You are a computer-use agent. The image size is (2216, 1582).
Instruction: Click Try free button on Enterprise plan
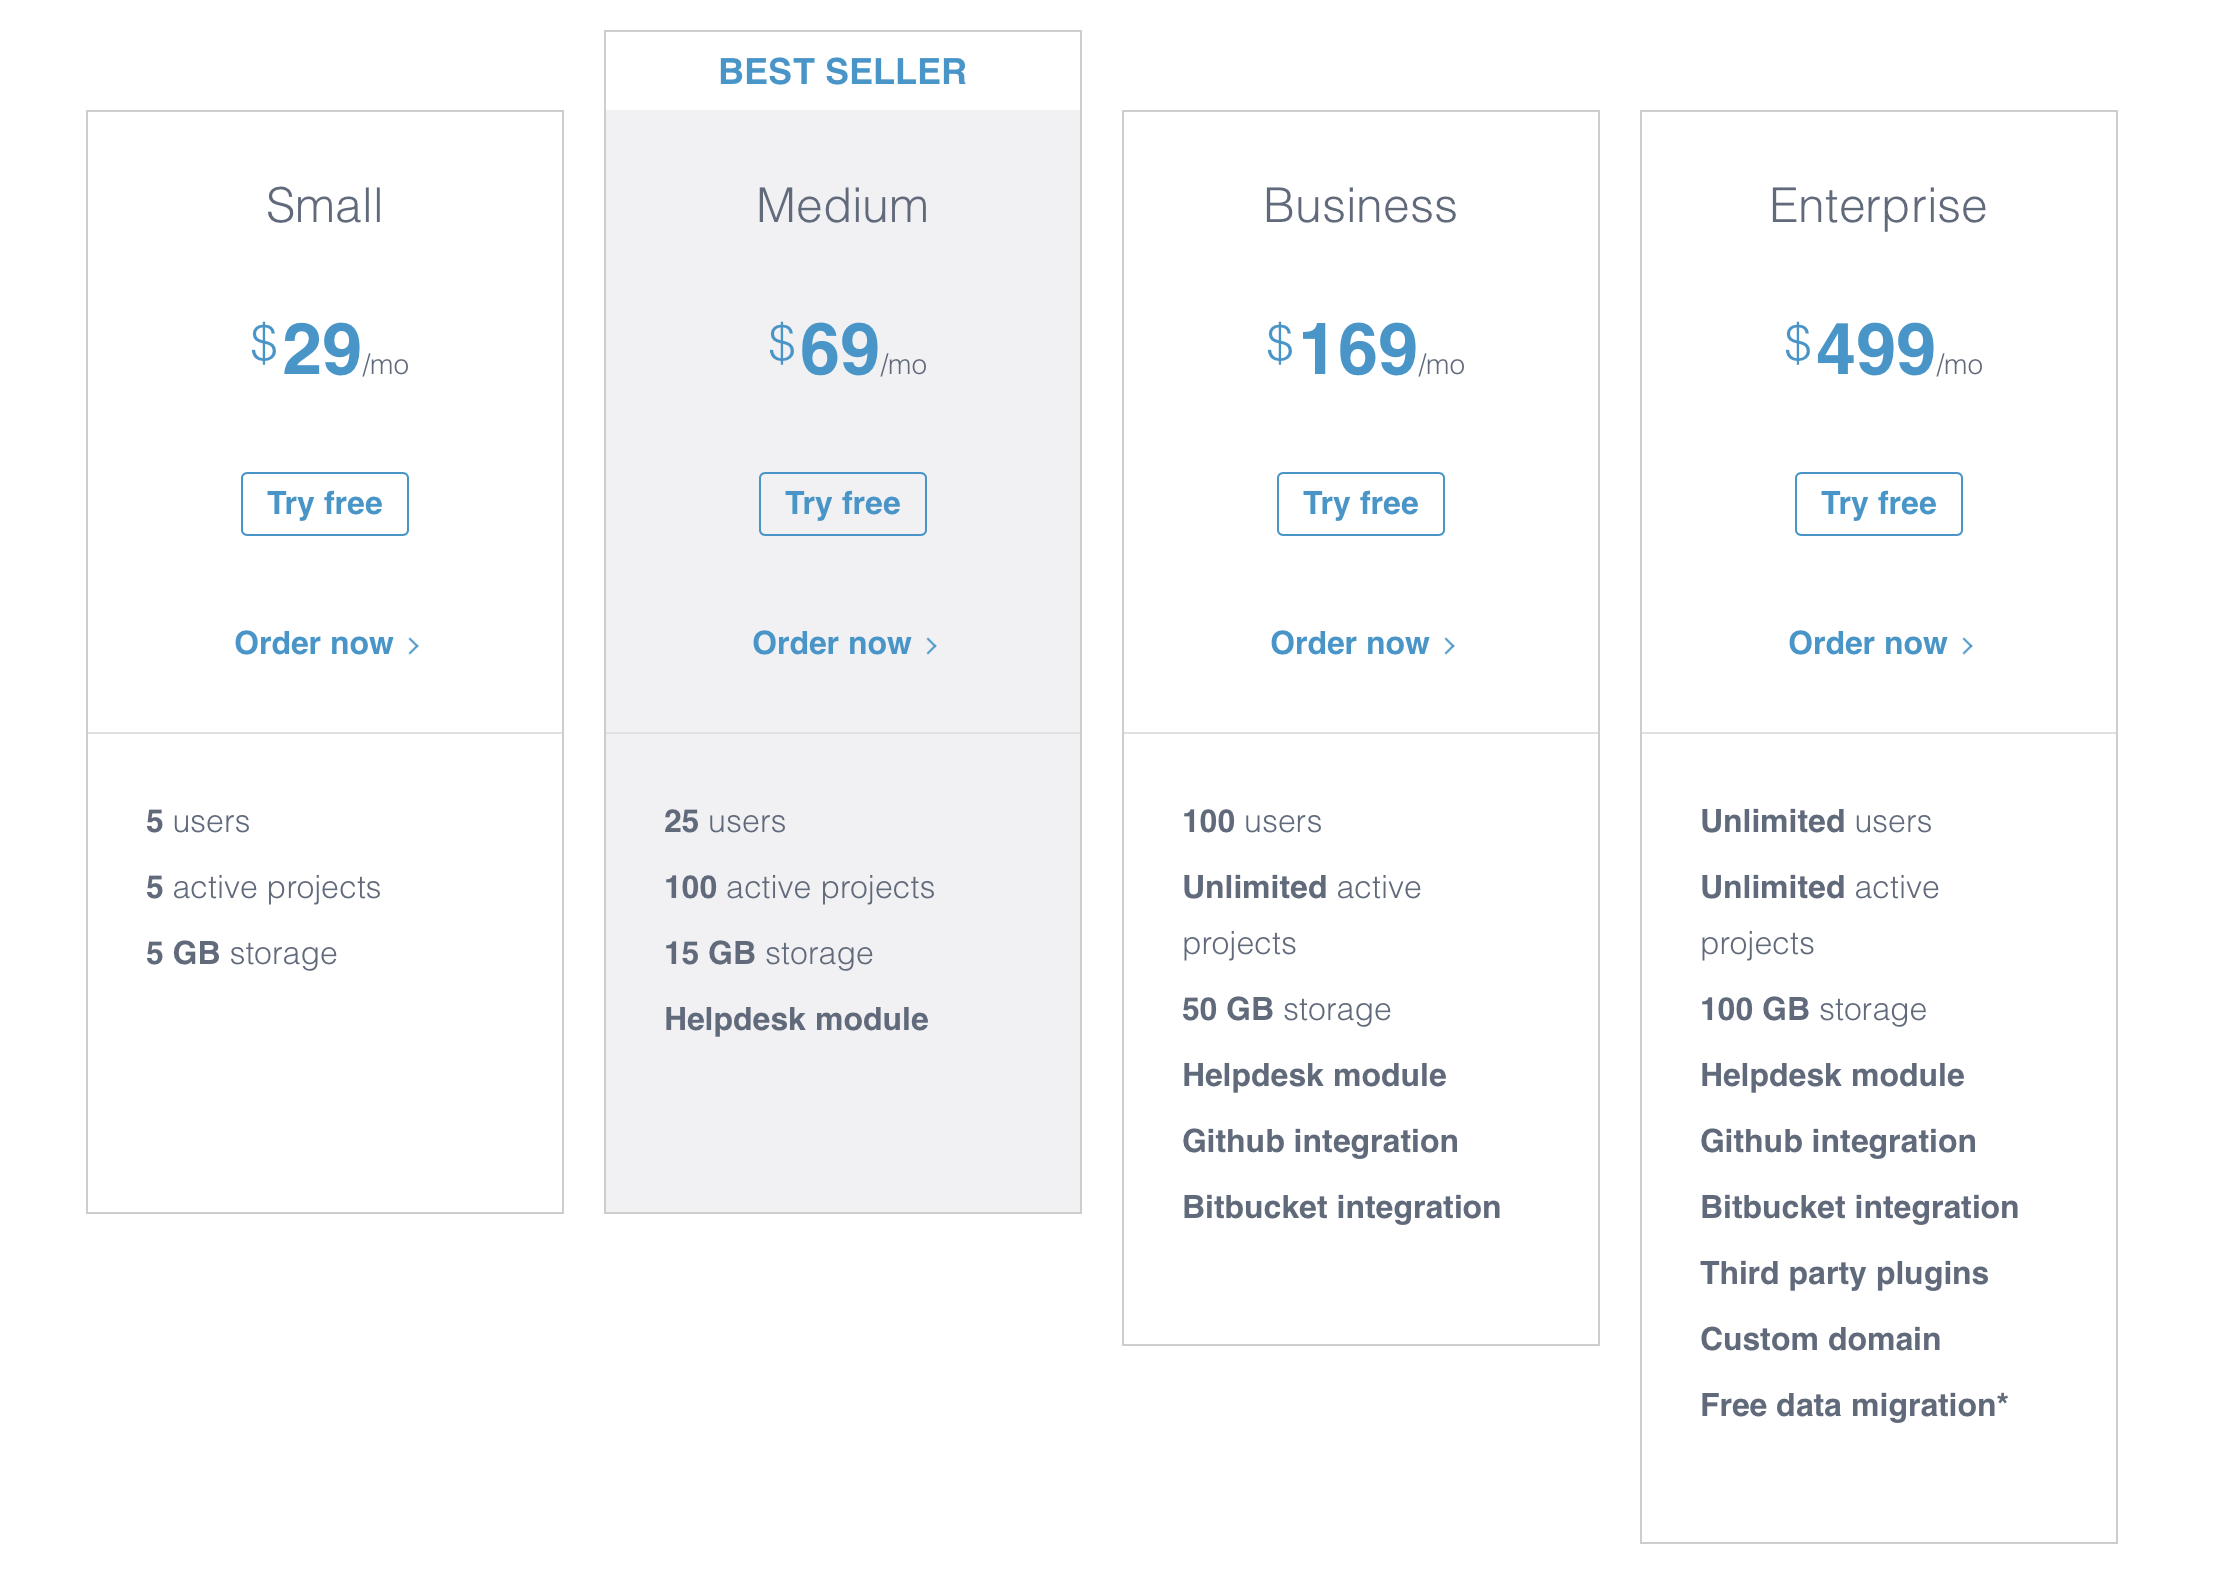pos(1878,504)
